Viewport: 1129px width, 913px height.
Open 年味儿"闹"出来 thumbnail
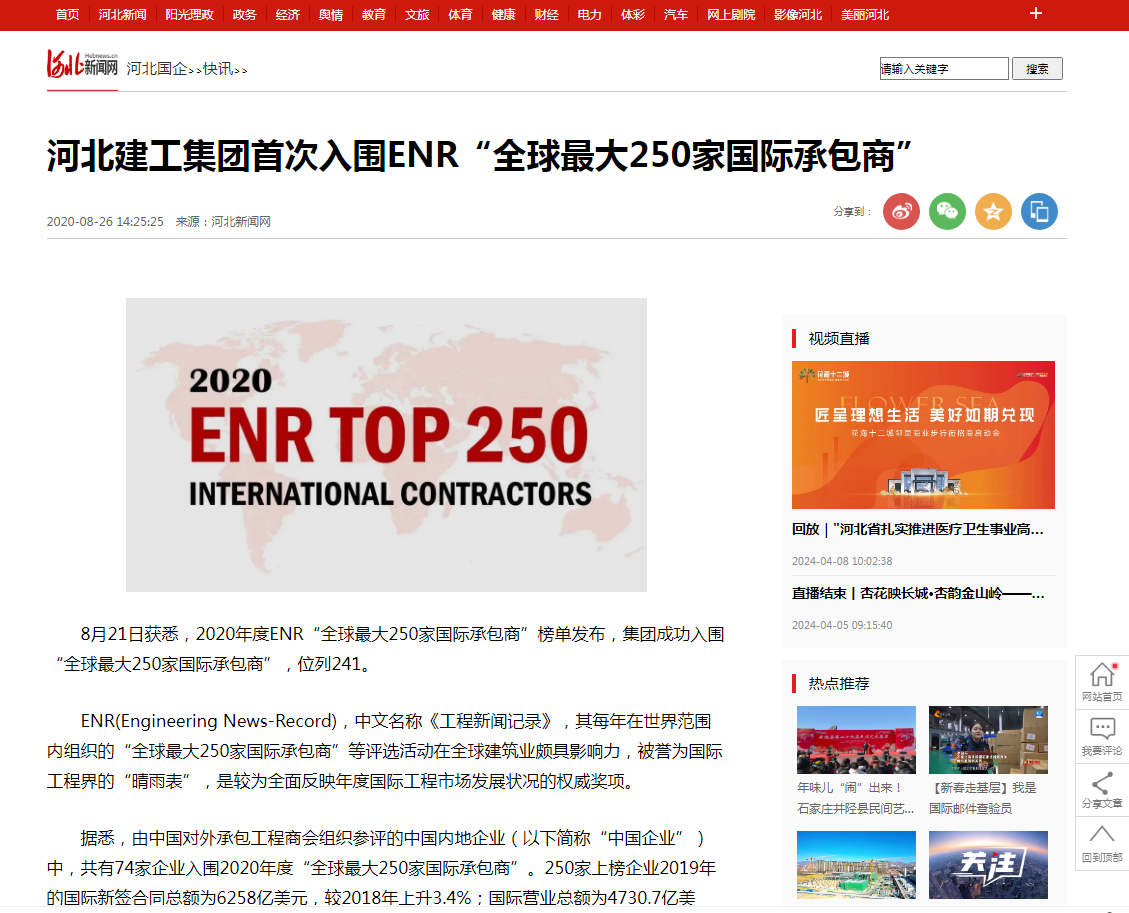click(x=856, y=739)
